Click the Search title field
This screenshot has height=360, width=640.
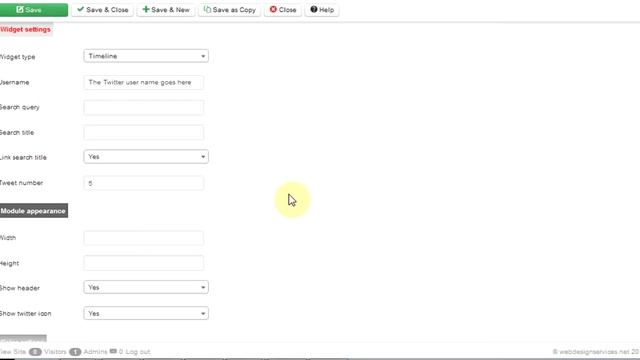144,133
